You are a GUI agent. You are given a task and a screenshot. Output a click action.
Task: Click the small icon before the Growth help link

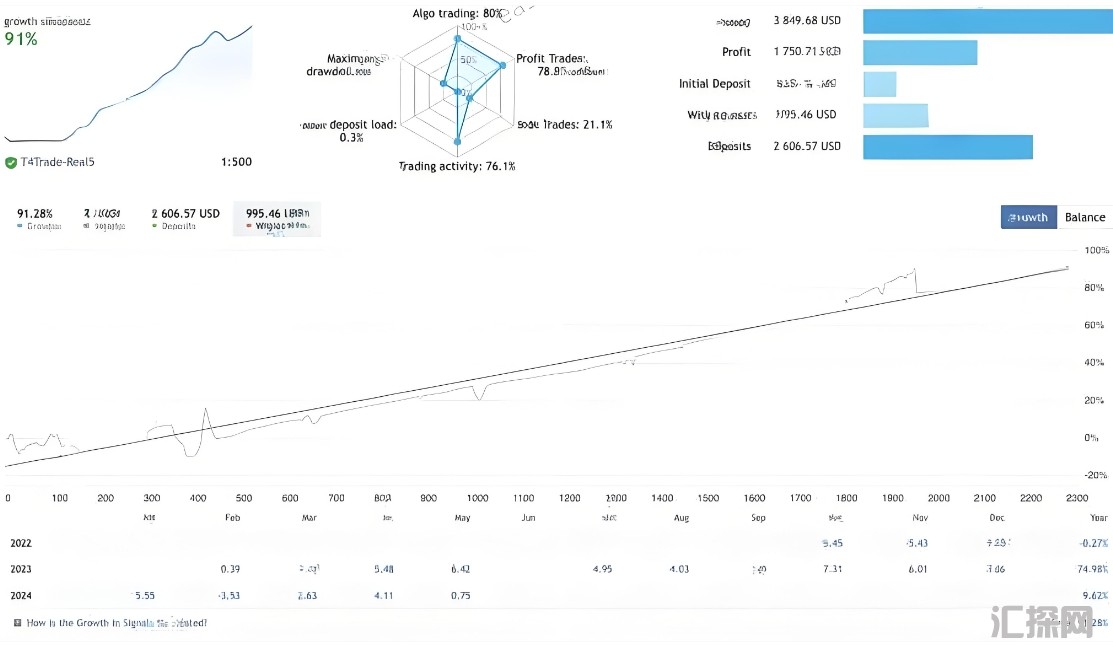click(18, 623)
